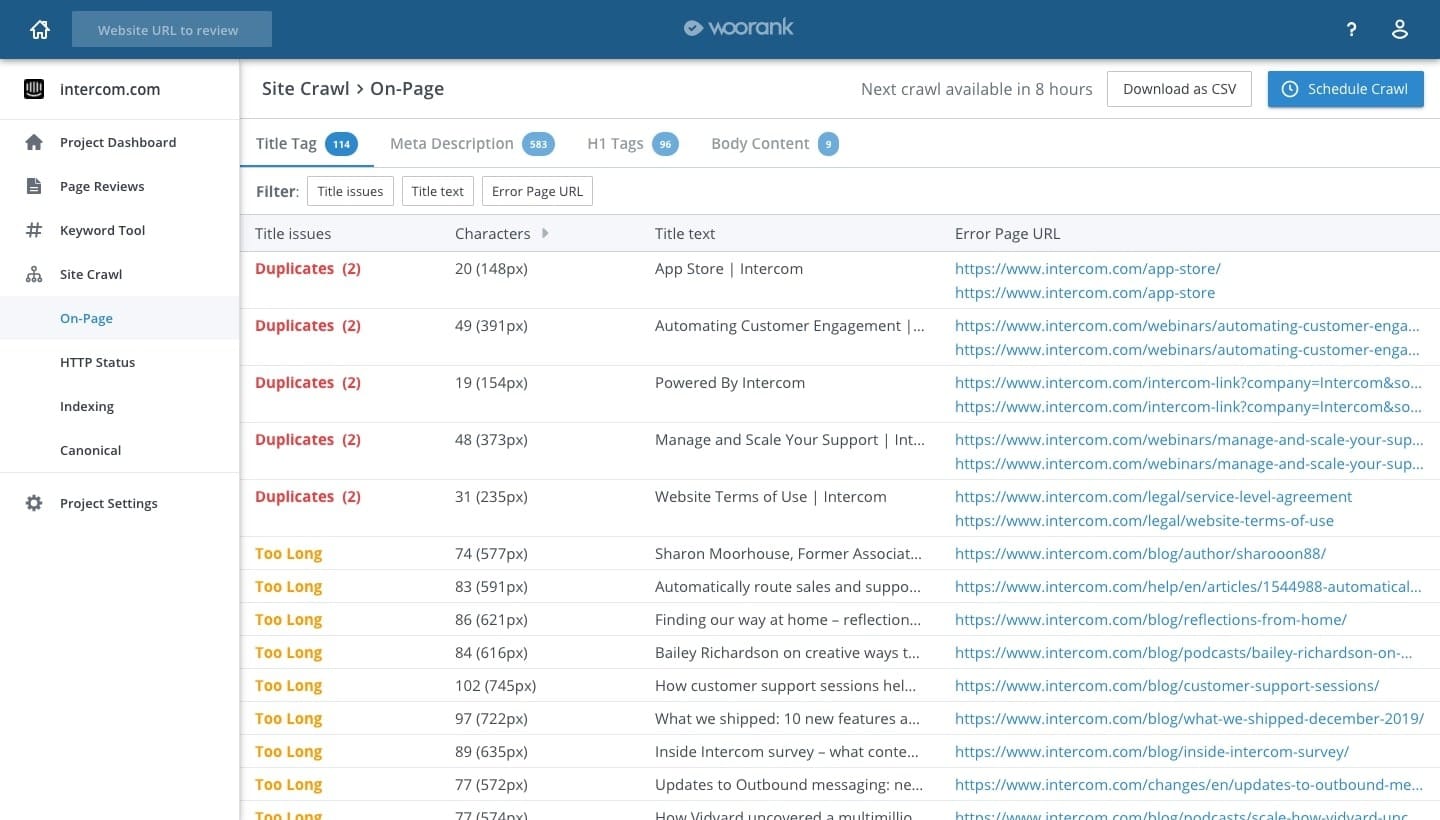Click the WooRank logo in header
This screenshot has width=1440, height=820.
point(738,28)
